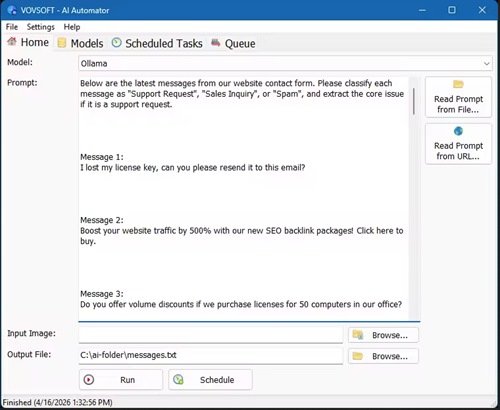Click the Read Prompt from URL globe icon
Screen dimensions: 500x410
click(x=458, y=131)
